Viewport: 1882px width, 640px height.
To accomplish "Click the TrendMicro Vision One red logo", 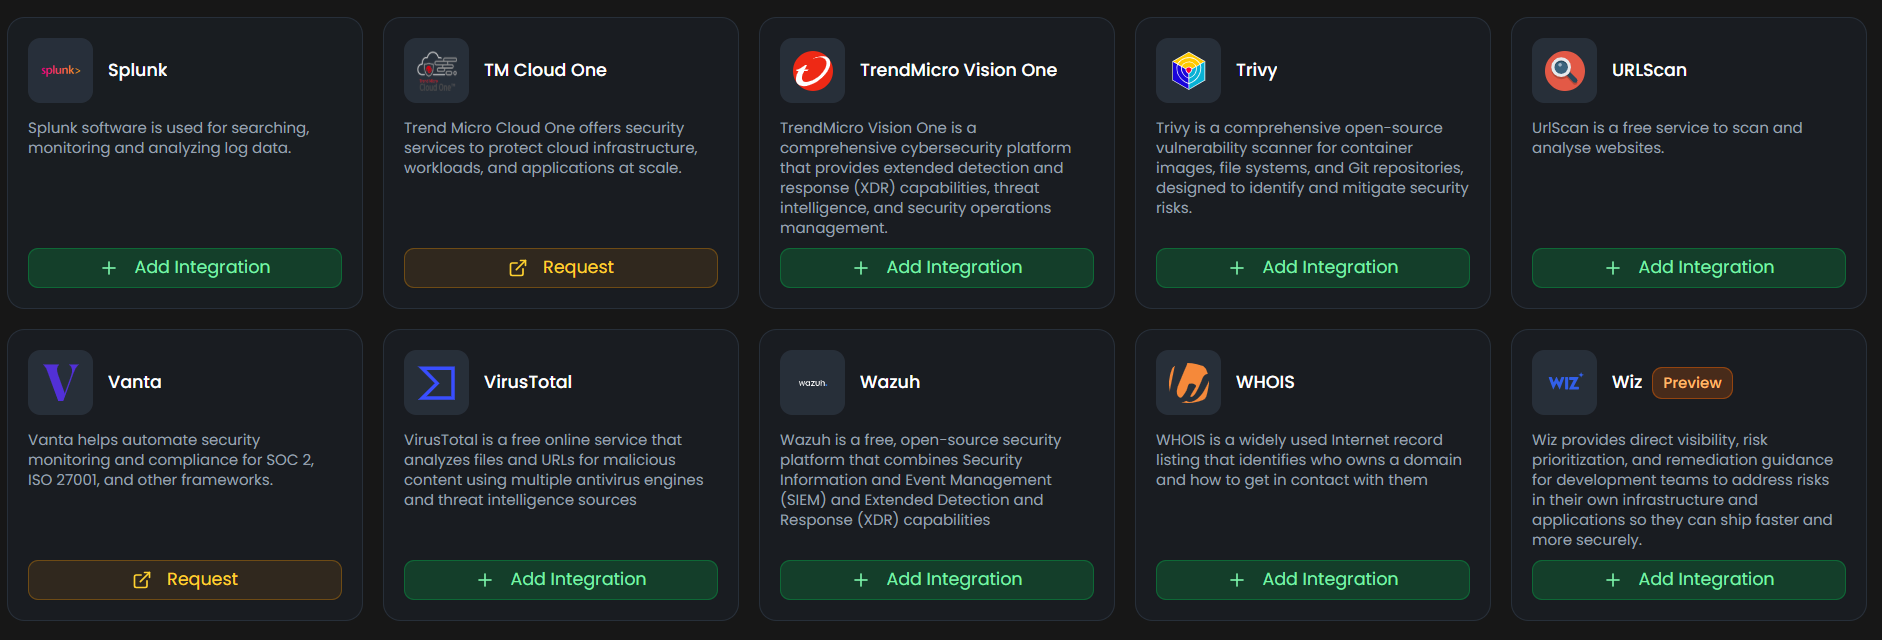I will point(812,70).
